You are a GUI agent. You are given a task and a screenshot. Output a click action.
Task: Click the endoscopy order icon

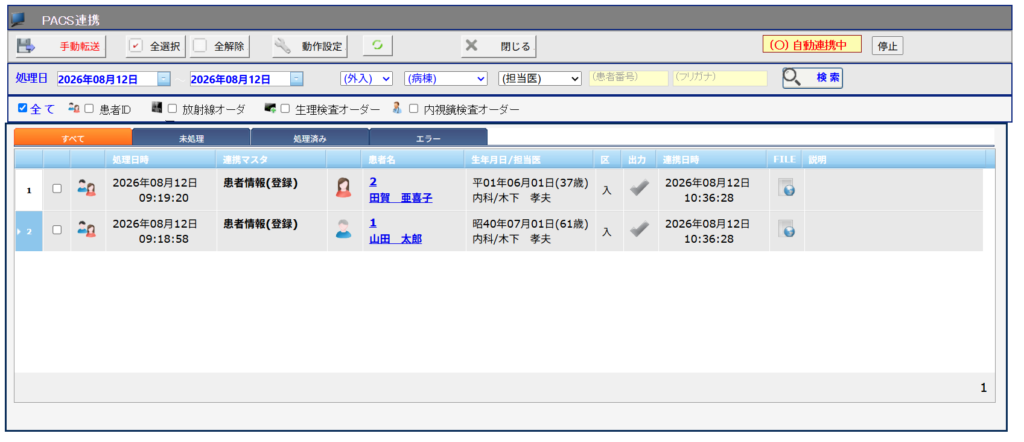tap(397, 108)
